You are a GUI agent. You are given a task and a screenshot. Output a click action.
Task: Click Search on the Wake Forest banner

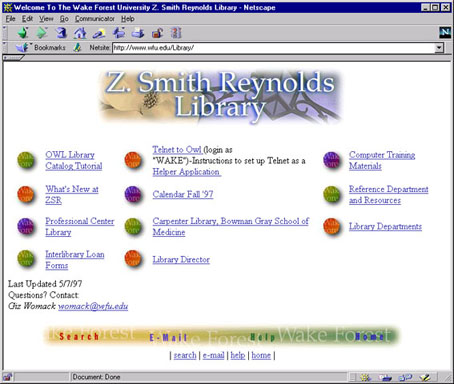click(x=79, y=337)
